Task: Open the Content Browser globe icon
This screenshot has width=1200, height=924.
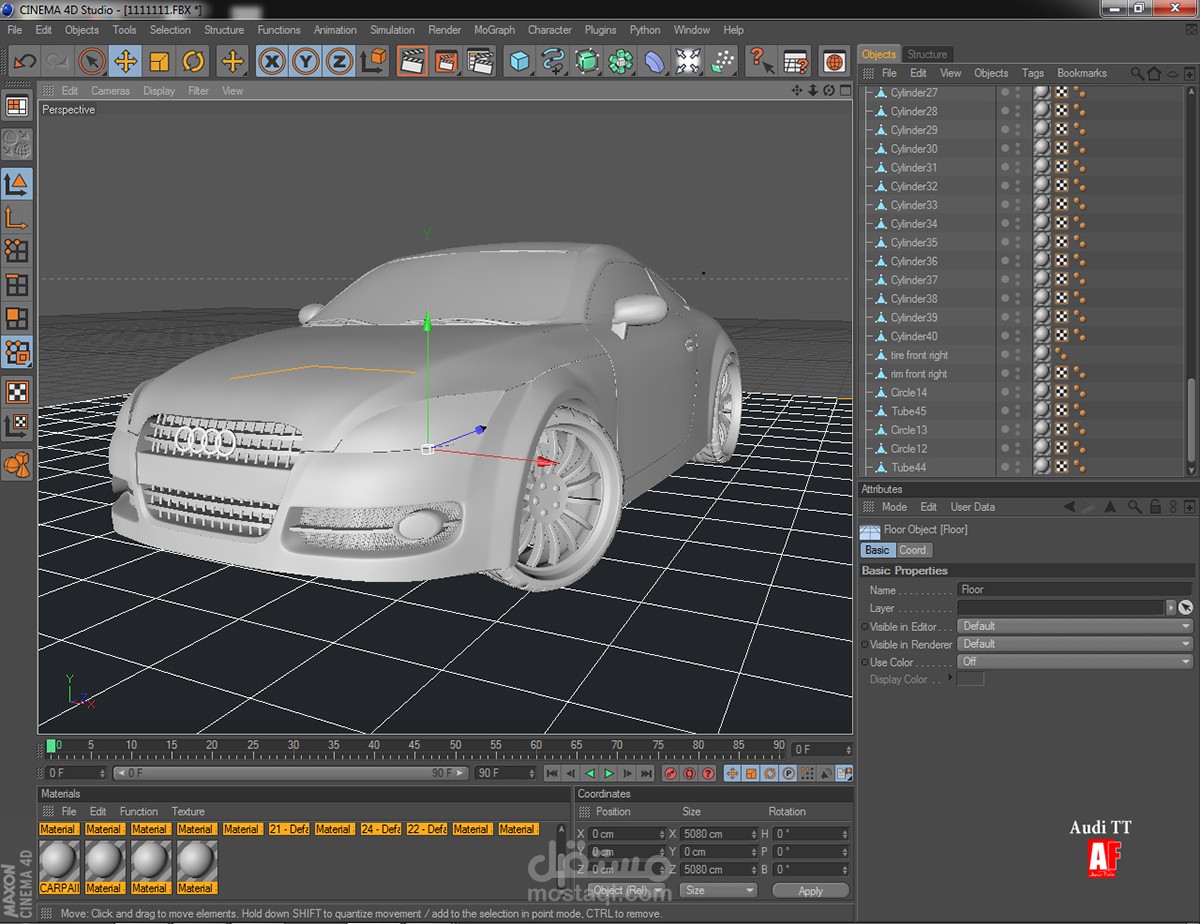Action: tap(834, 62)
